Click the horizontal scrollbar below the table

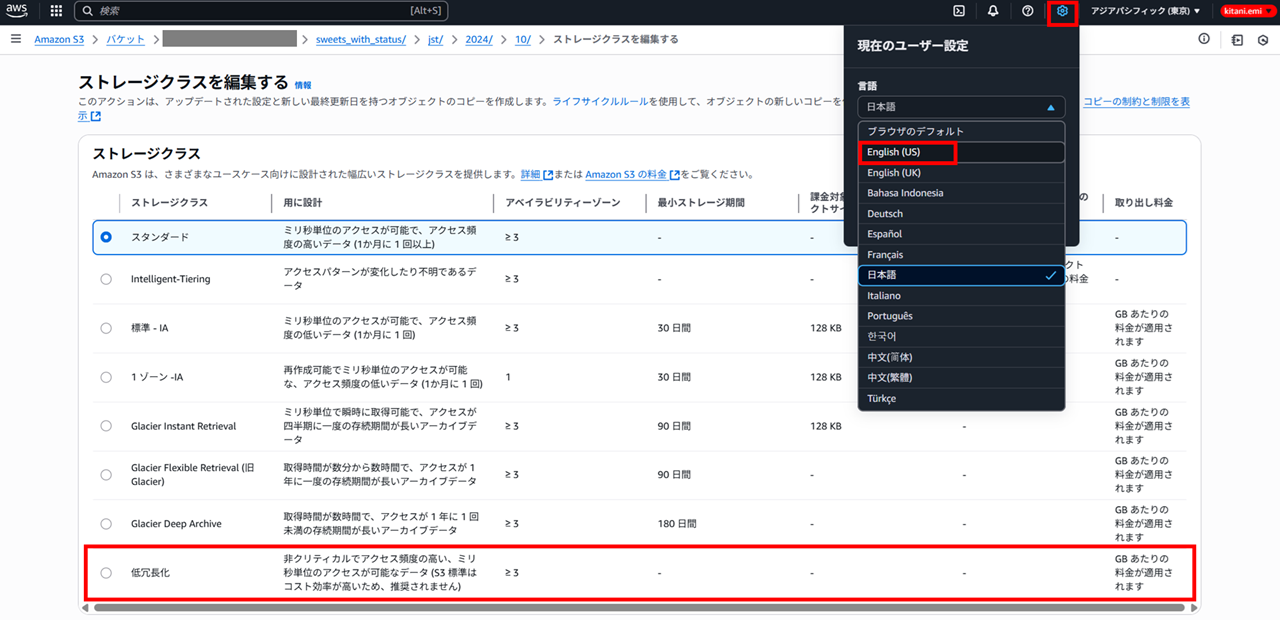pos(637,607)
